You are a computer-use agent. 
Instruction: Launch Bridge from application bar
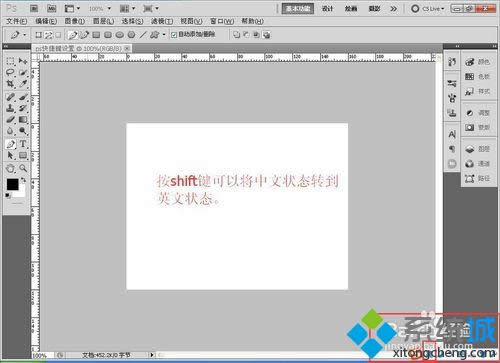pyautogui.click(x=34, y=8)
